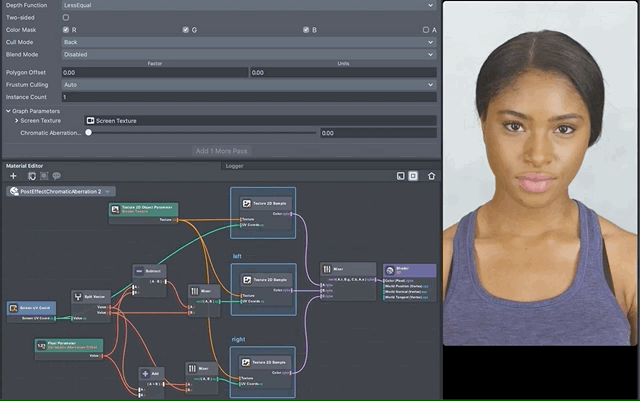Click the Add node icon
640x401 pixels.
pos(145,372)
